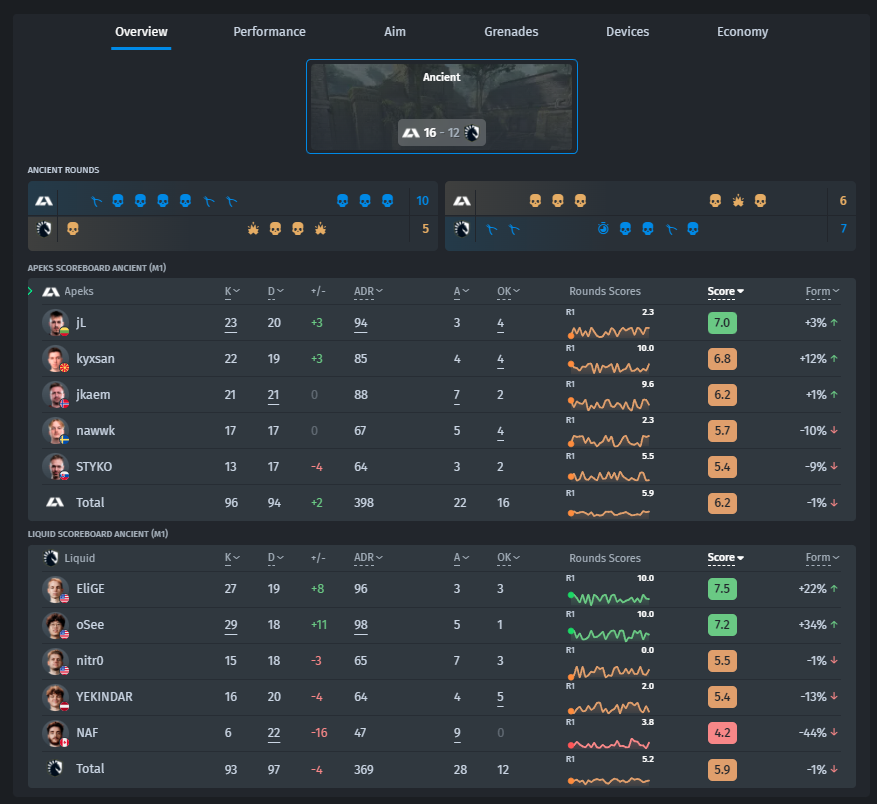Expand the green chevron beside Apeks
Viewport: 877px width, 804px height.
30,291
